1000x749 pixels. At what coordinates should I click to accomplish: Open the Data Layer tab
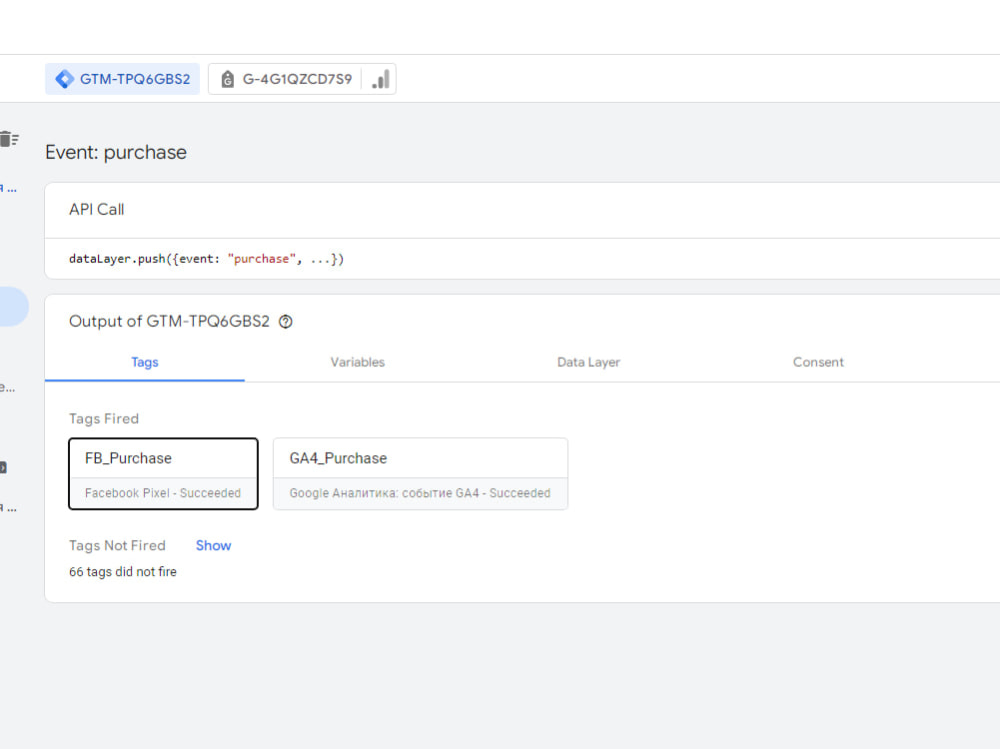pyautogui.click(x=588, y=362)
